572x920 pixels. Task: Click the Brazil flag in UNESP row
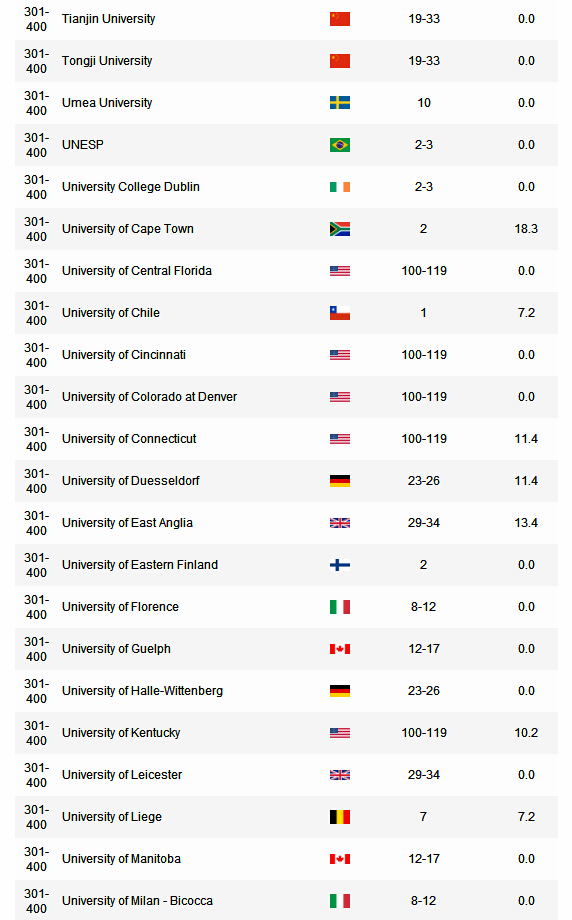pos(340,145)
